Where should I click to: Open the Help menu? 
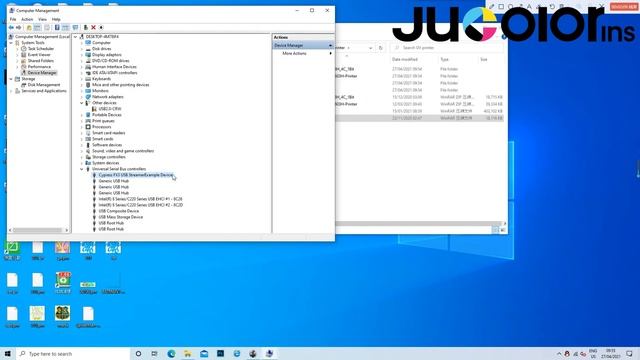point(56,19)
